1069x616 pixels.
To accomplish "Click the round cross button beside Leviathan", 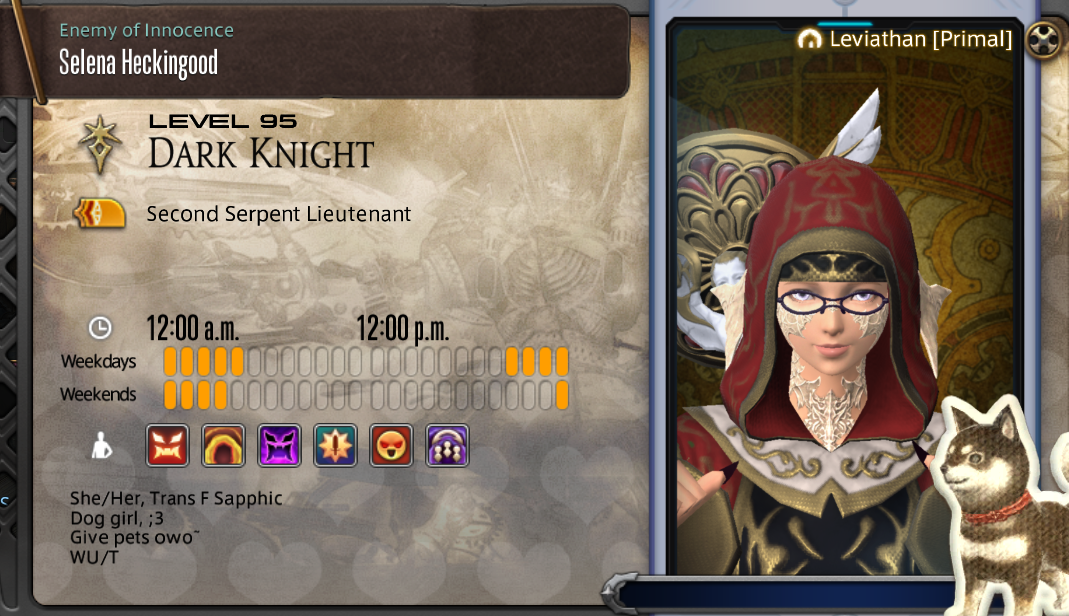I will coord(1044,40).
